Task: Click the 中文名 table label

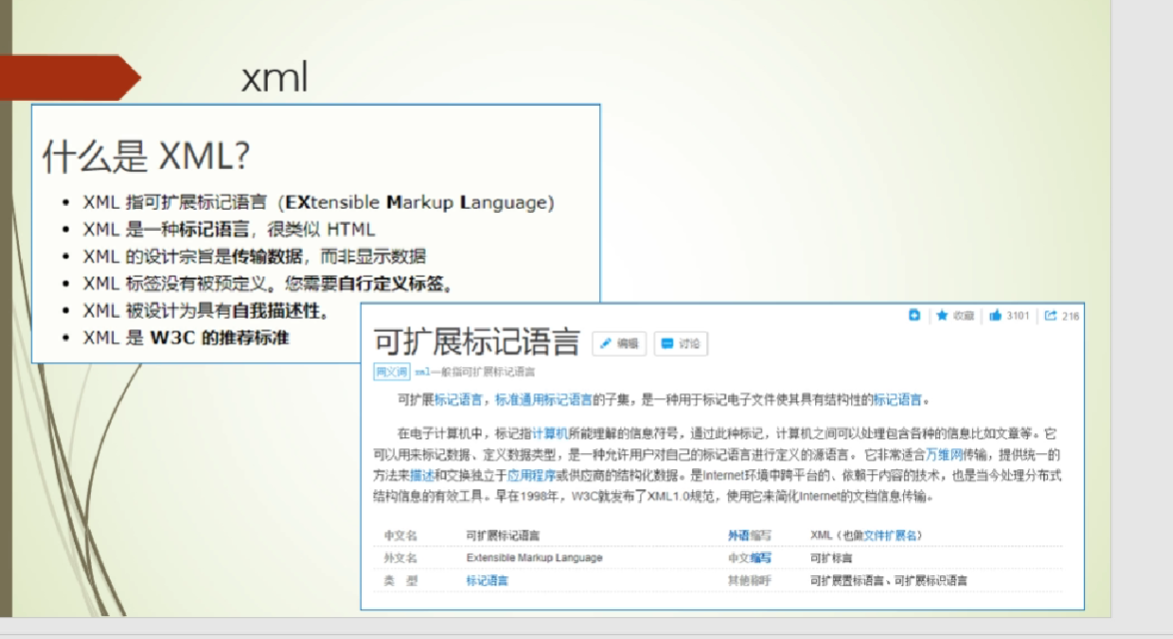Action: point(400,535)
